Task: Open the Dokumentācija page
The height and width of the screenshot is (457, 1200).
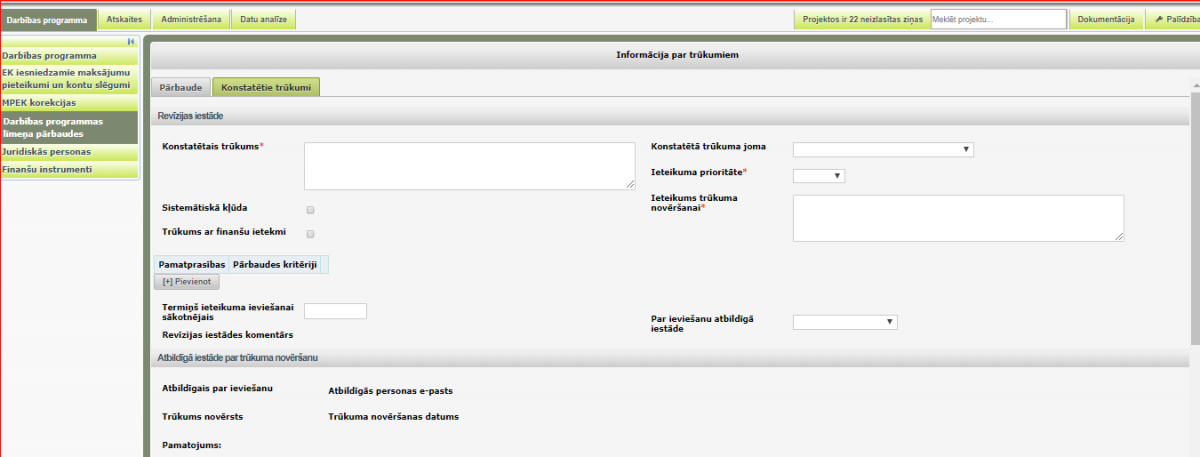Action: (x=1105, y=19)
